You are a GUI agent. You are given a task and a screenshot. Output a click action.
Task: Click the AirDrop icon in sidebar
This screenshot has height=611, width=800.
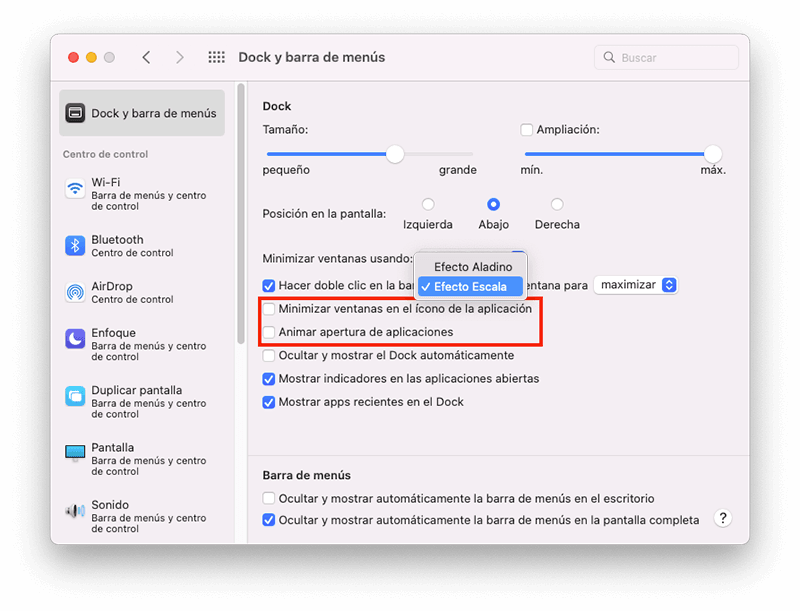(75, 292)
